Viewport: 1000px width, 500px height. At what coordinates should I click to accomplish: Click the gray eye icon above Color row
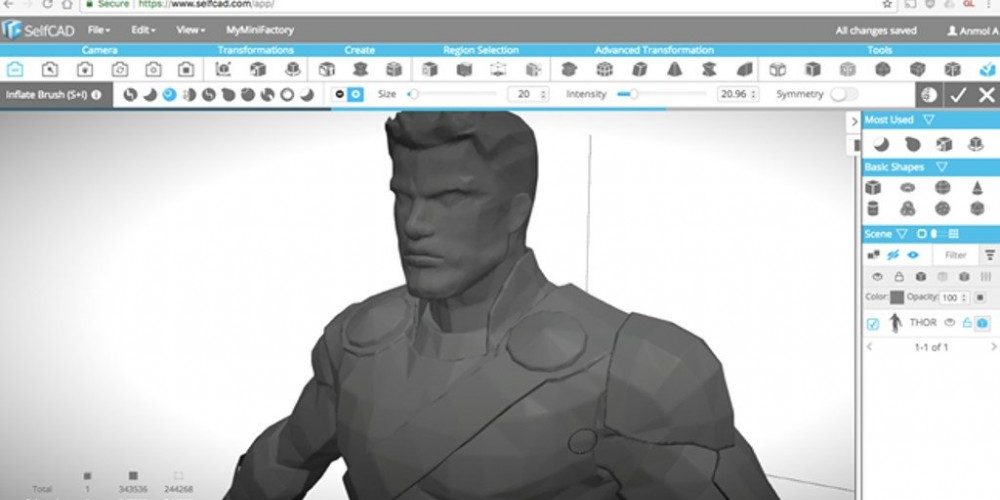coord(878,277)
